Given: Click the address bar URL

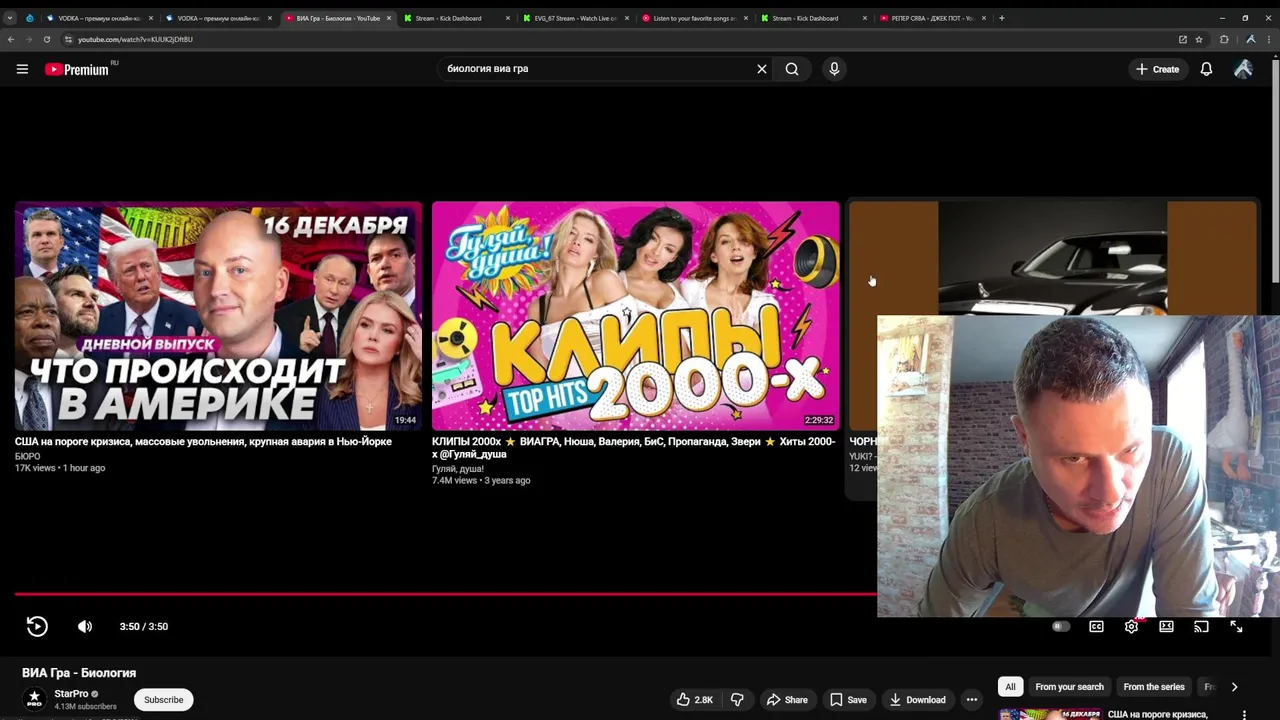Looking at the screenshot, I should (x=136, y=39).
